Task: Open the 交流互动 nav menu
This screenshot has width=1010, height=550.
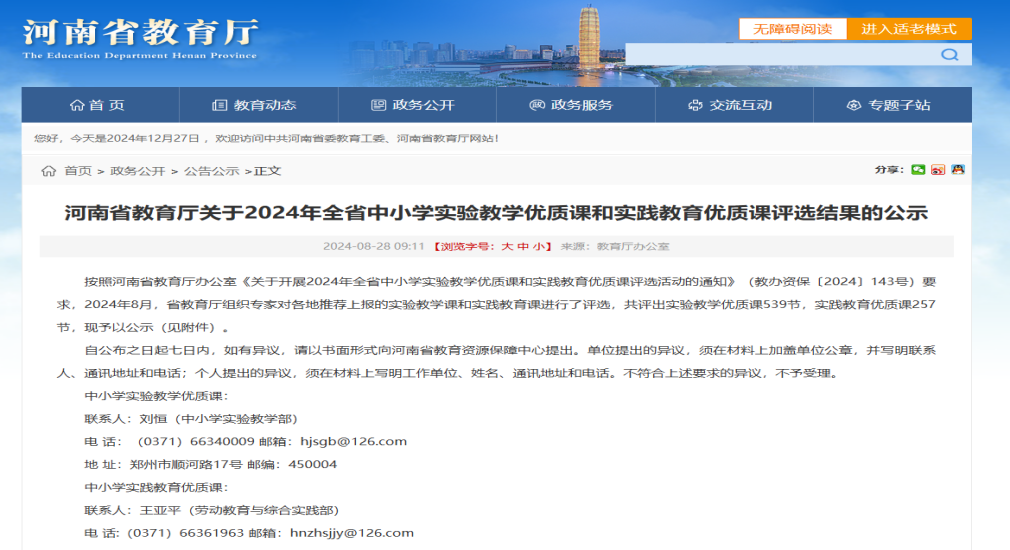Action: point(730,105)
